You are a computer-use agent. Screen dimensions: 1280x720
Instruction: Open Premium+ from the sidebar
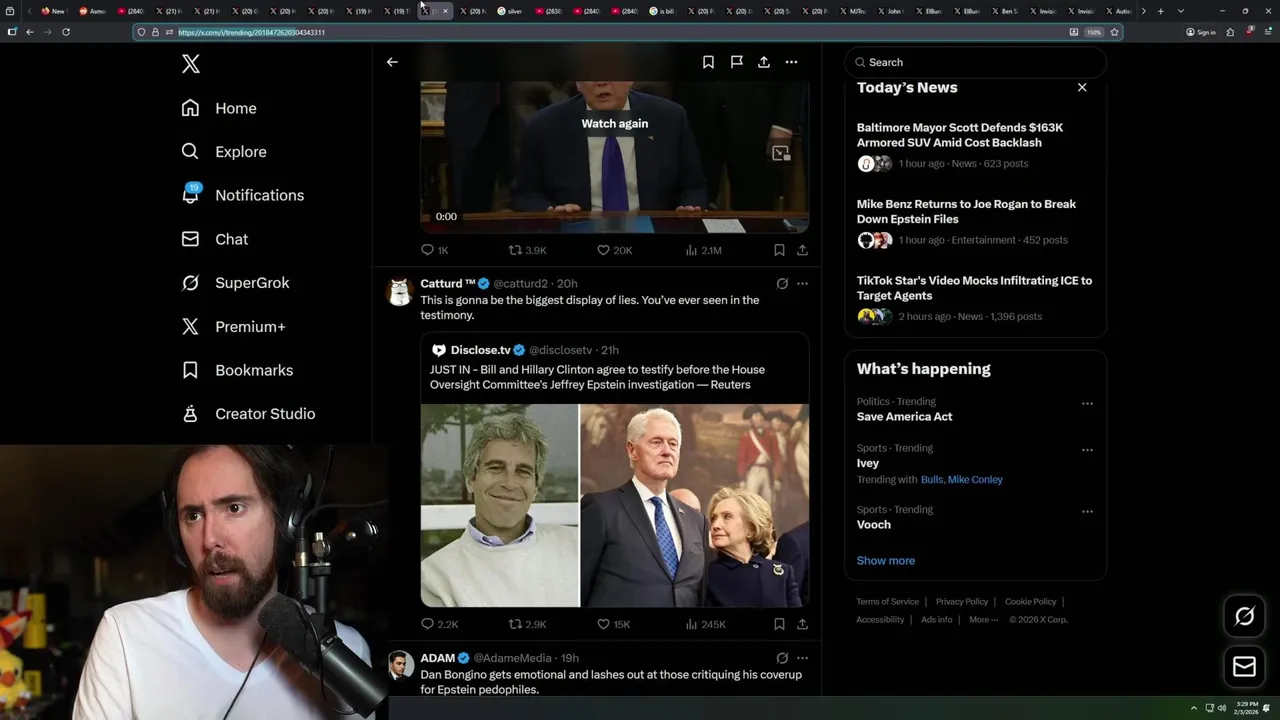tap(233, 326)
